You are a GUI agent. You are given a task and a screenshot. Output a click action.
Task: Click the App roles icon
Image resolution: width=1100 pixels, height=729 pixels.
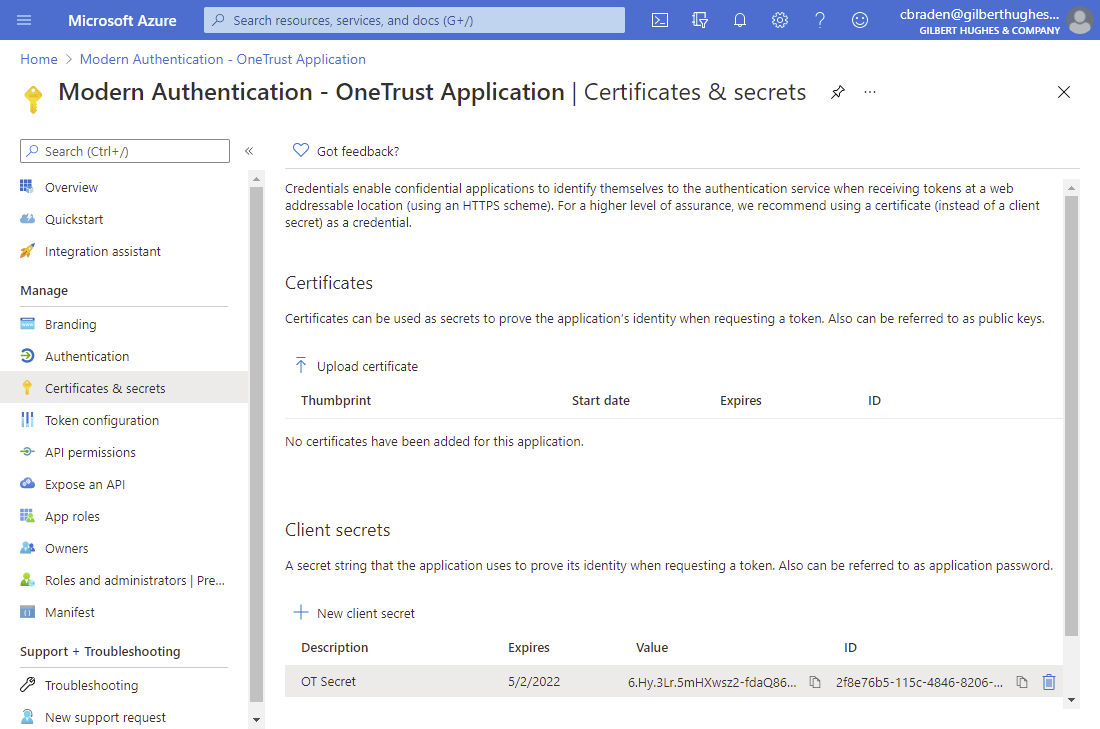(27, 516)
